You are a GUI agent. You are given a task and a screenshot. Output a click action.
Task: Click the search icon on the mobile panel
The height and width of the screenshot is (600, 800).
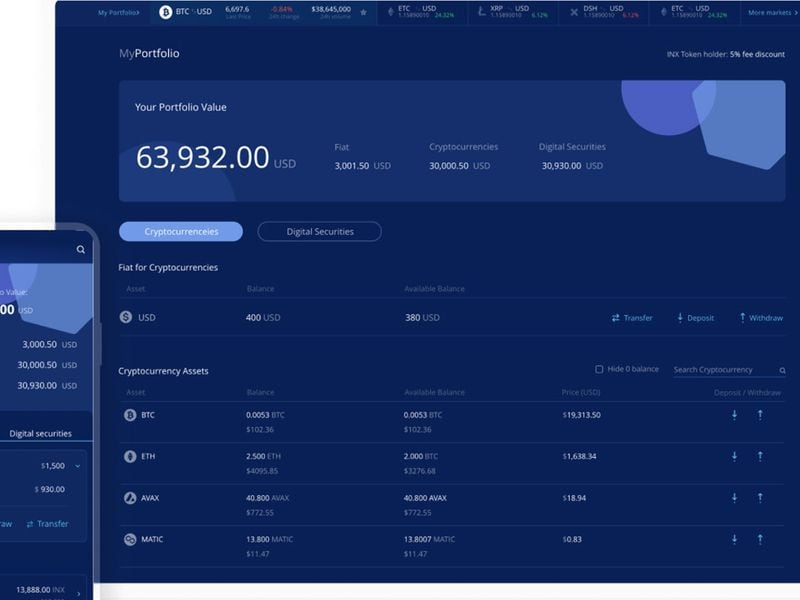81,250
